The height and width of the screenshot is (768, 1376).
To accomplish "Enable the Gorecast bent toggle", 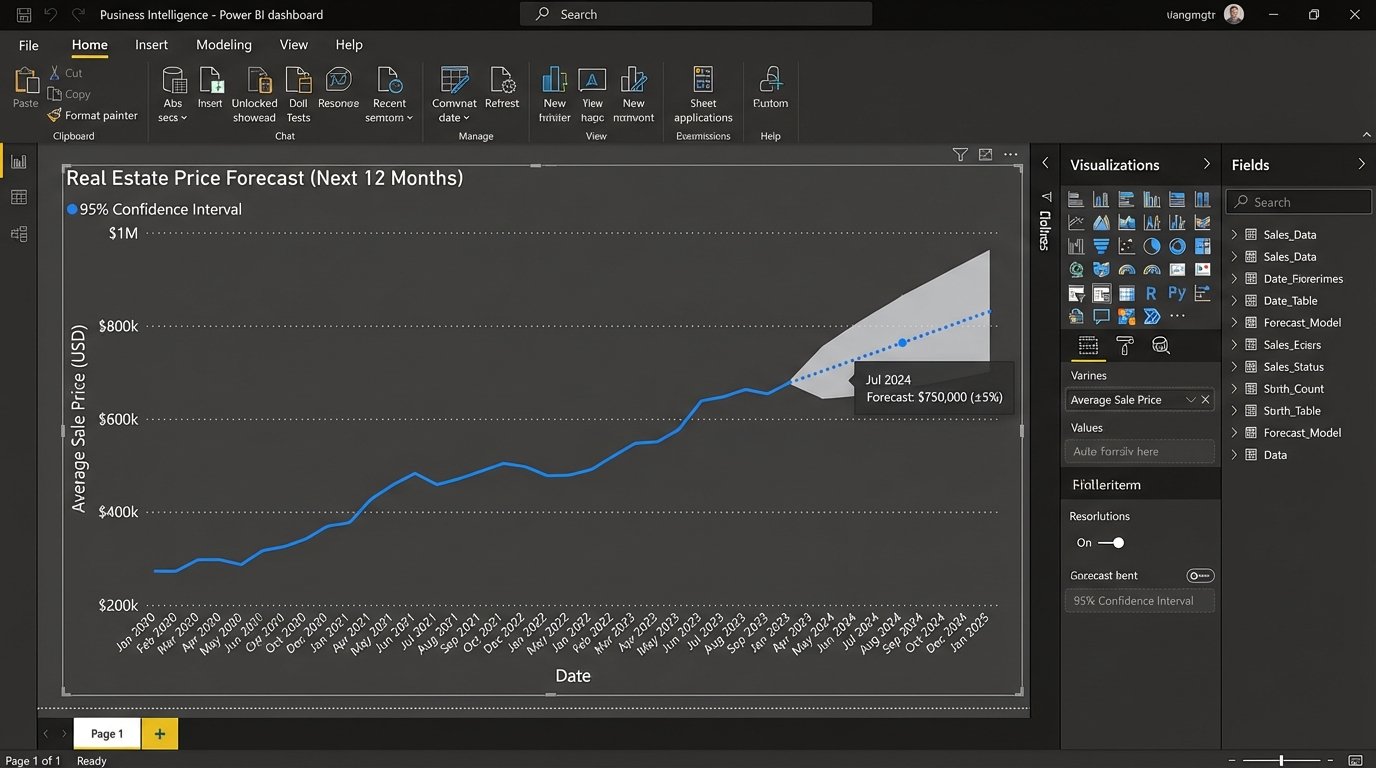I will (1199, 575).
